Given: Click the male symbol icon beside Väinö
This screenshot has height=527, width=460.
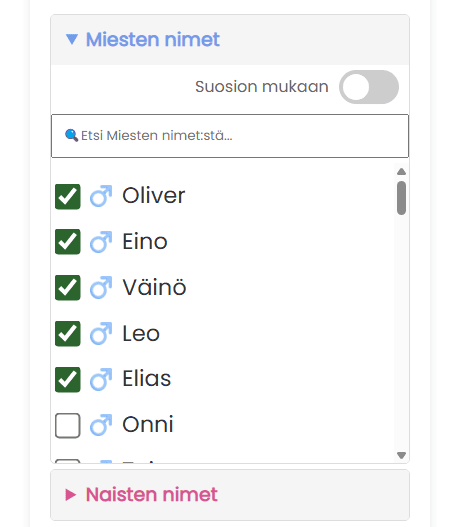Looking at the screenshot, I should 101,288.
